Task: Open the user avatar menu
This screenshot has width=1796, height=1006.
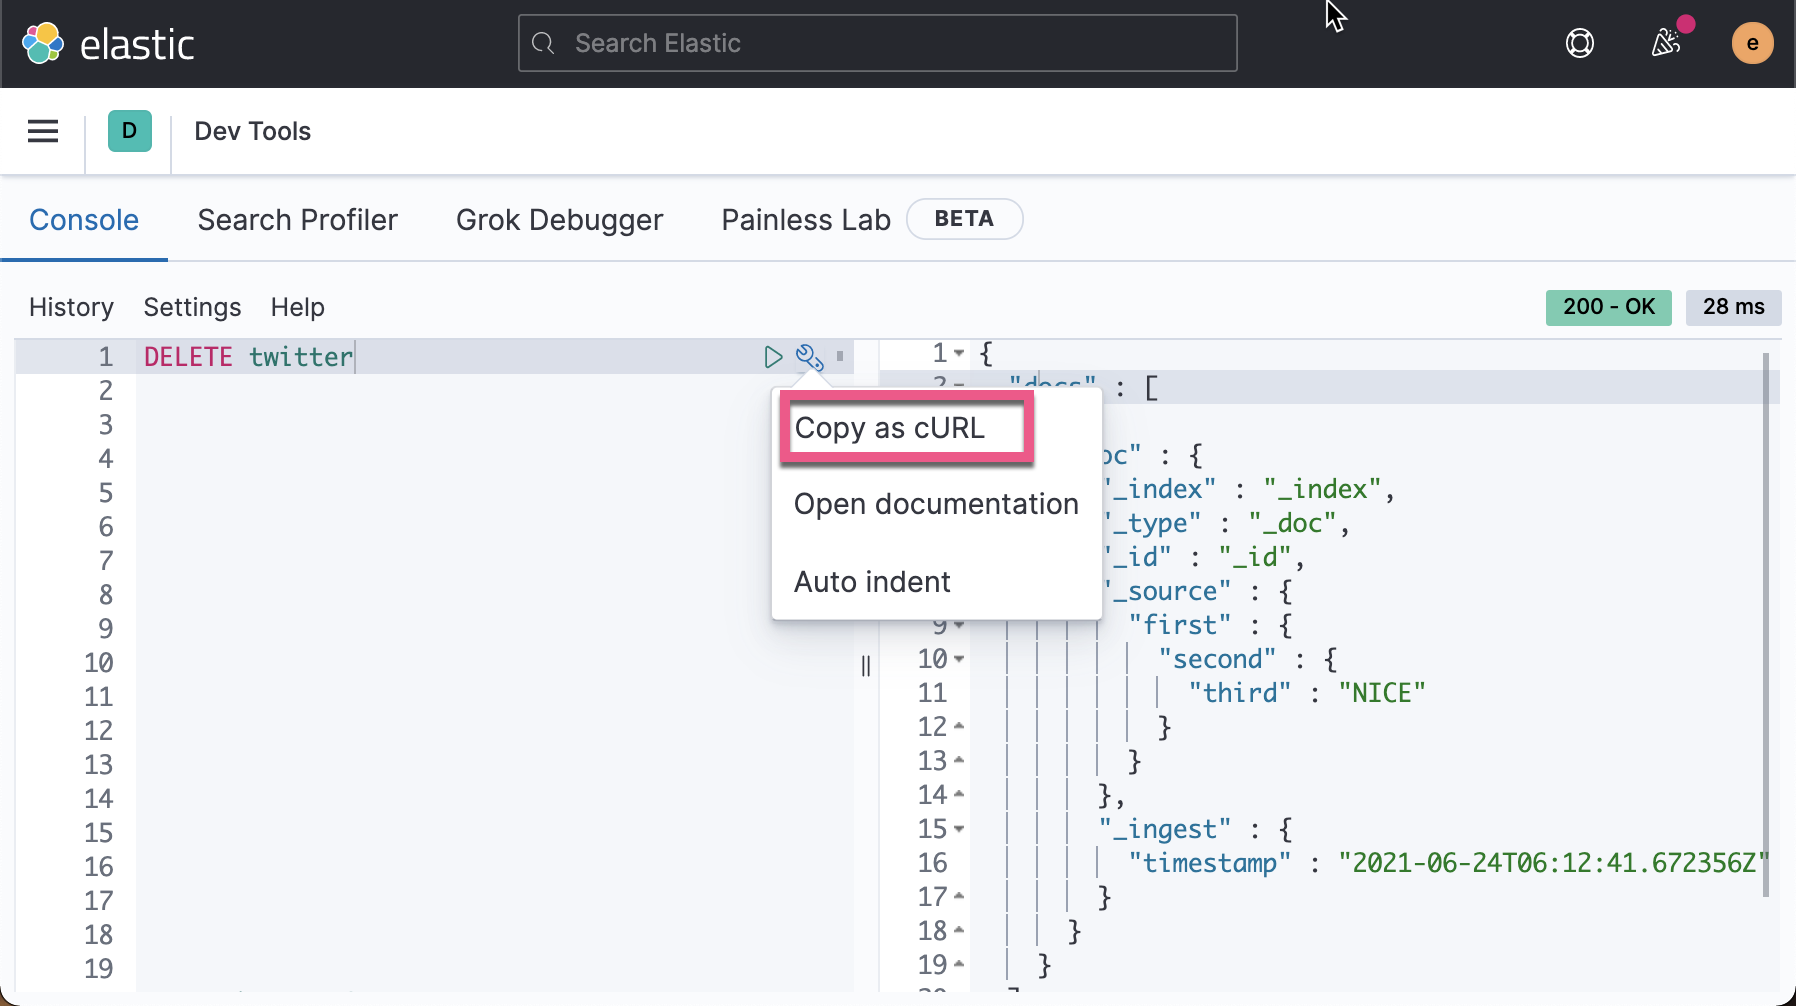Action: tap(1752, 43)
